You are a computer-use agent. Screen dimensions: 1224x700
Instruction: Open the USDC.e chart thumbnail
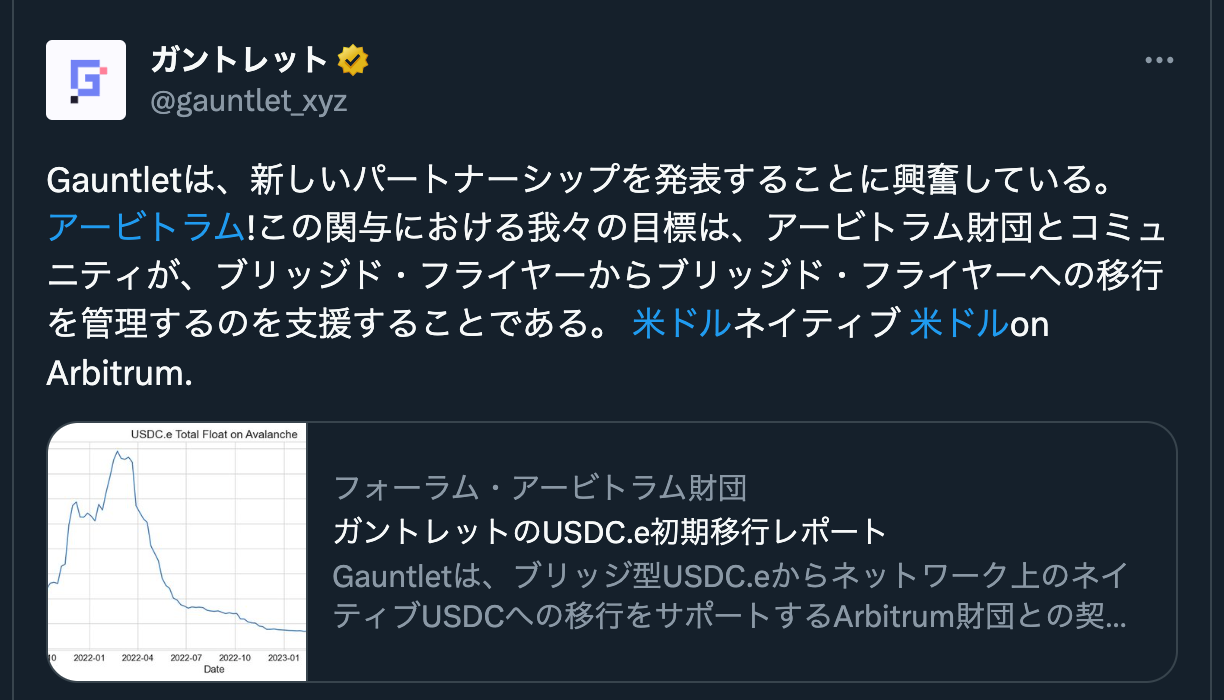[177, 552]
